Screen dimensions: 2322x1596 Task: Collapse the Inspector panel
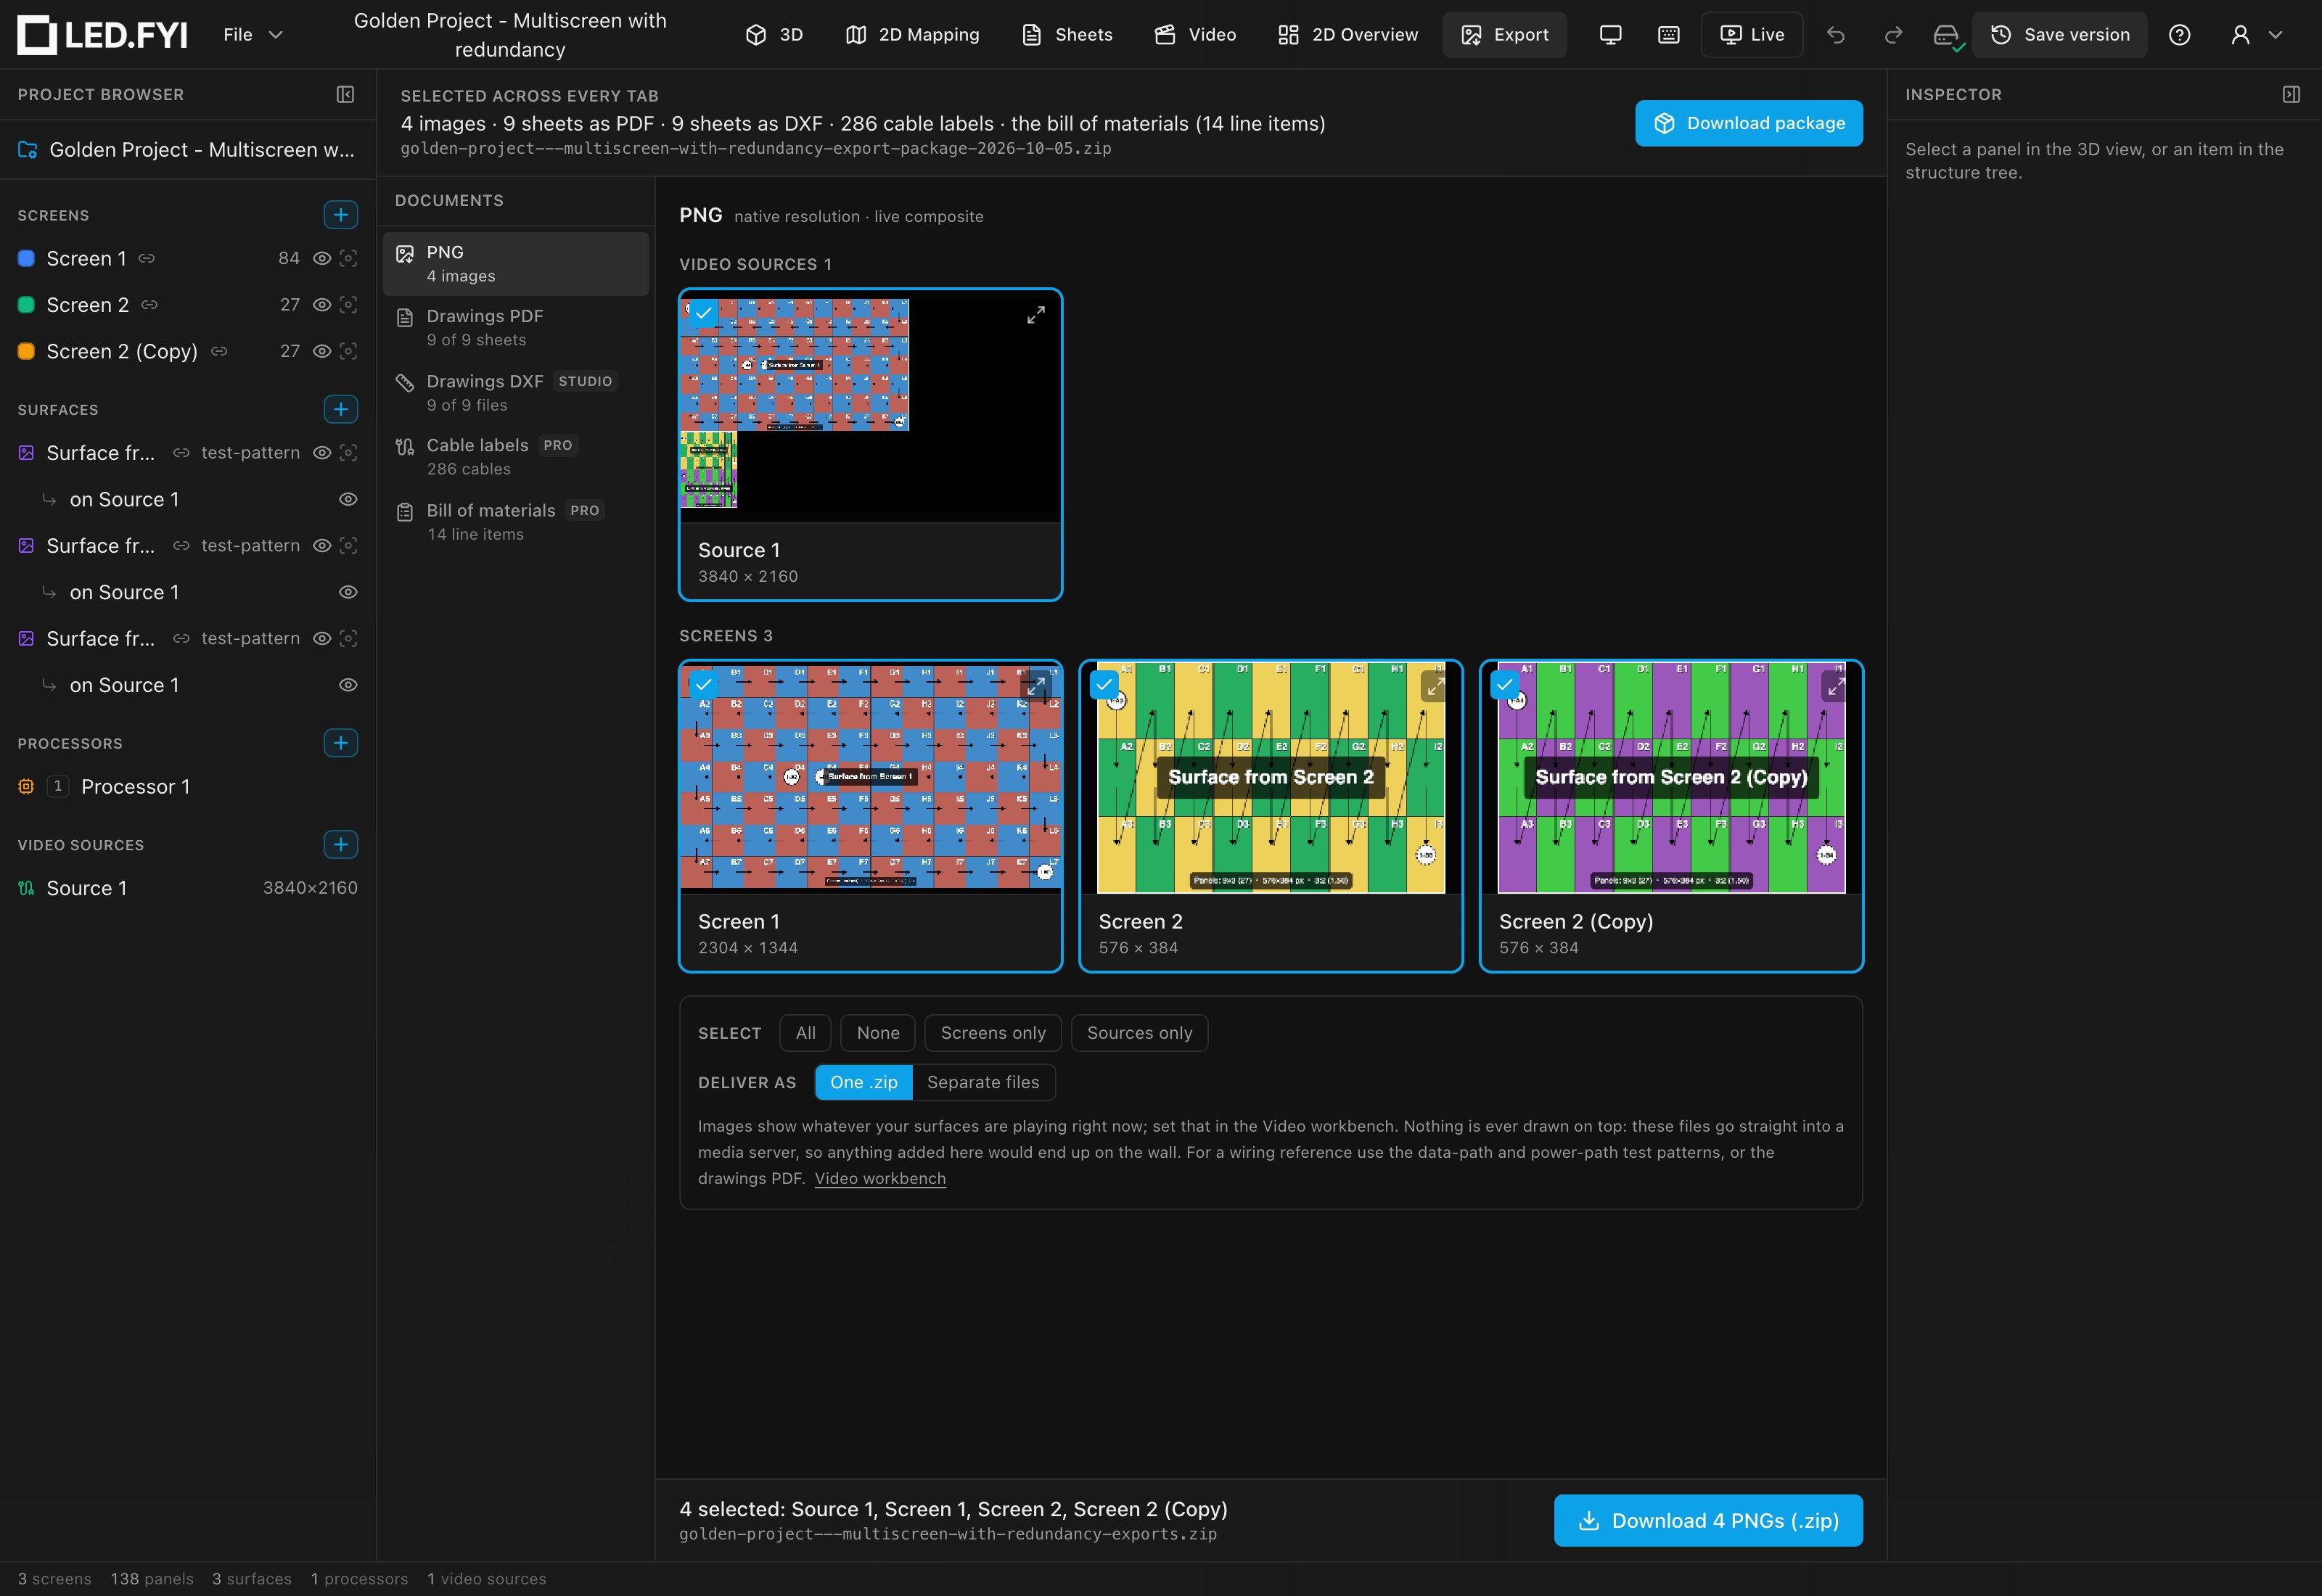(x=2291, y=94)
